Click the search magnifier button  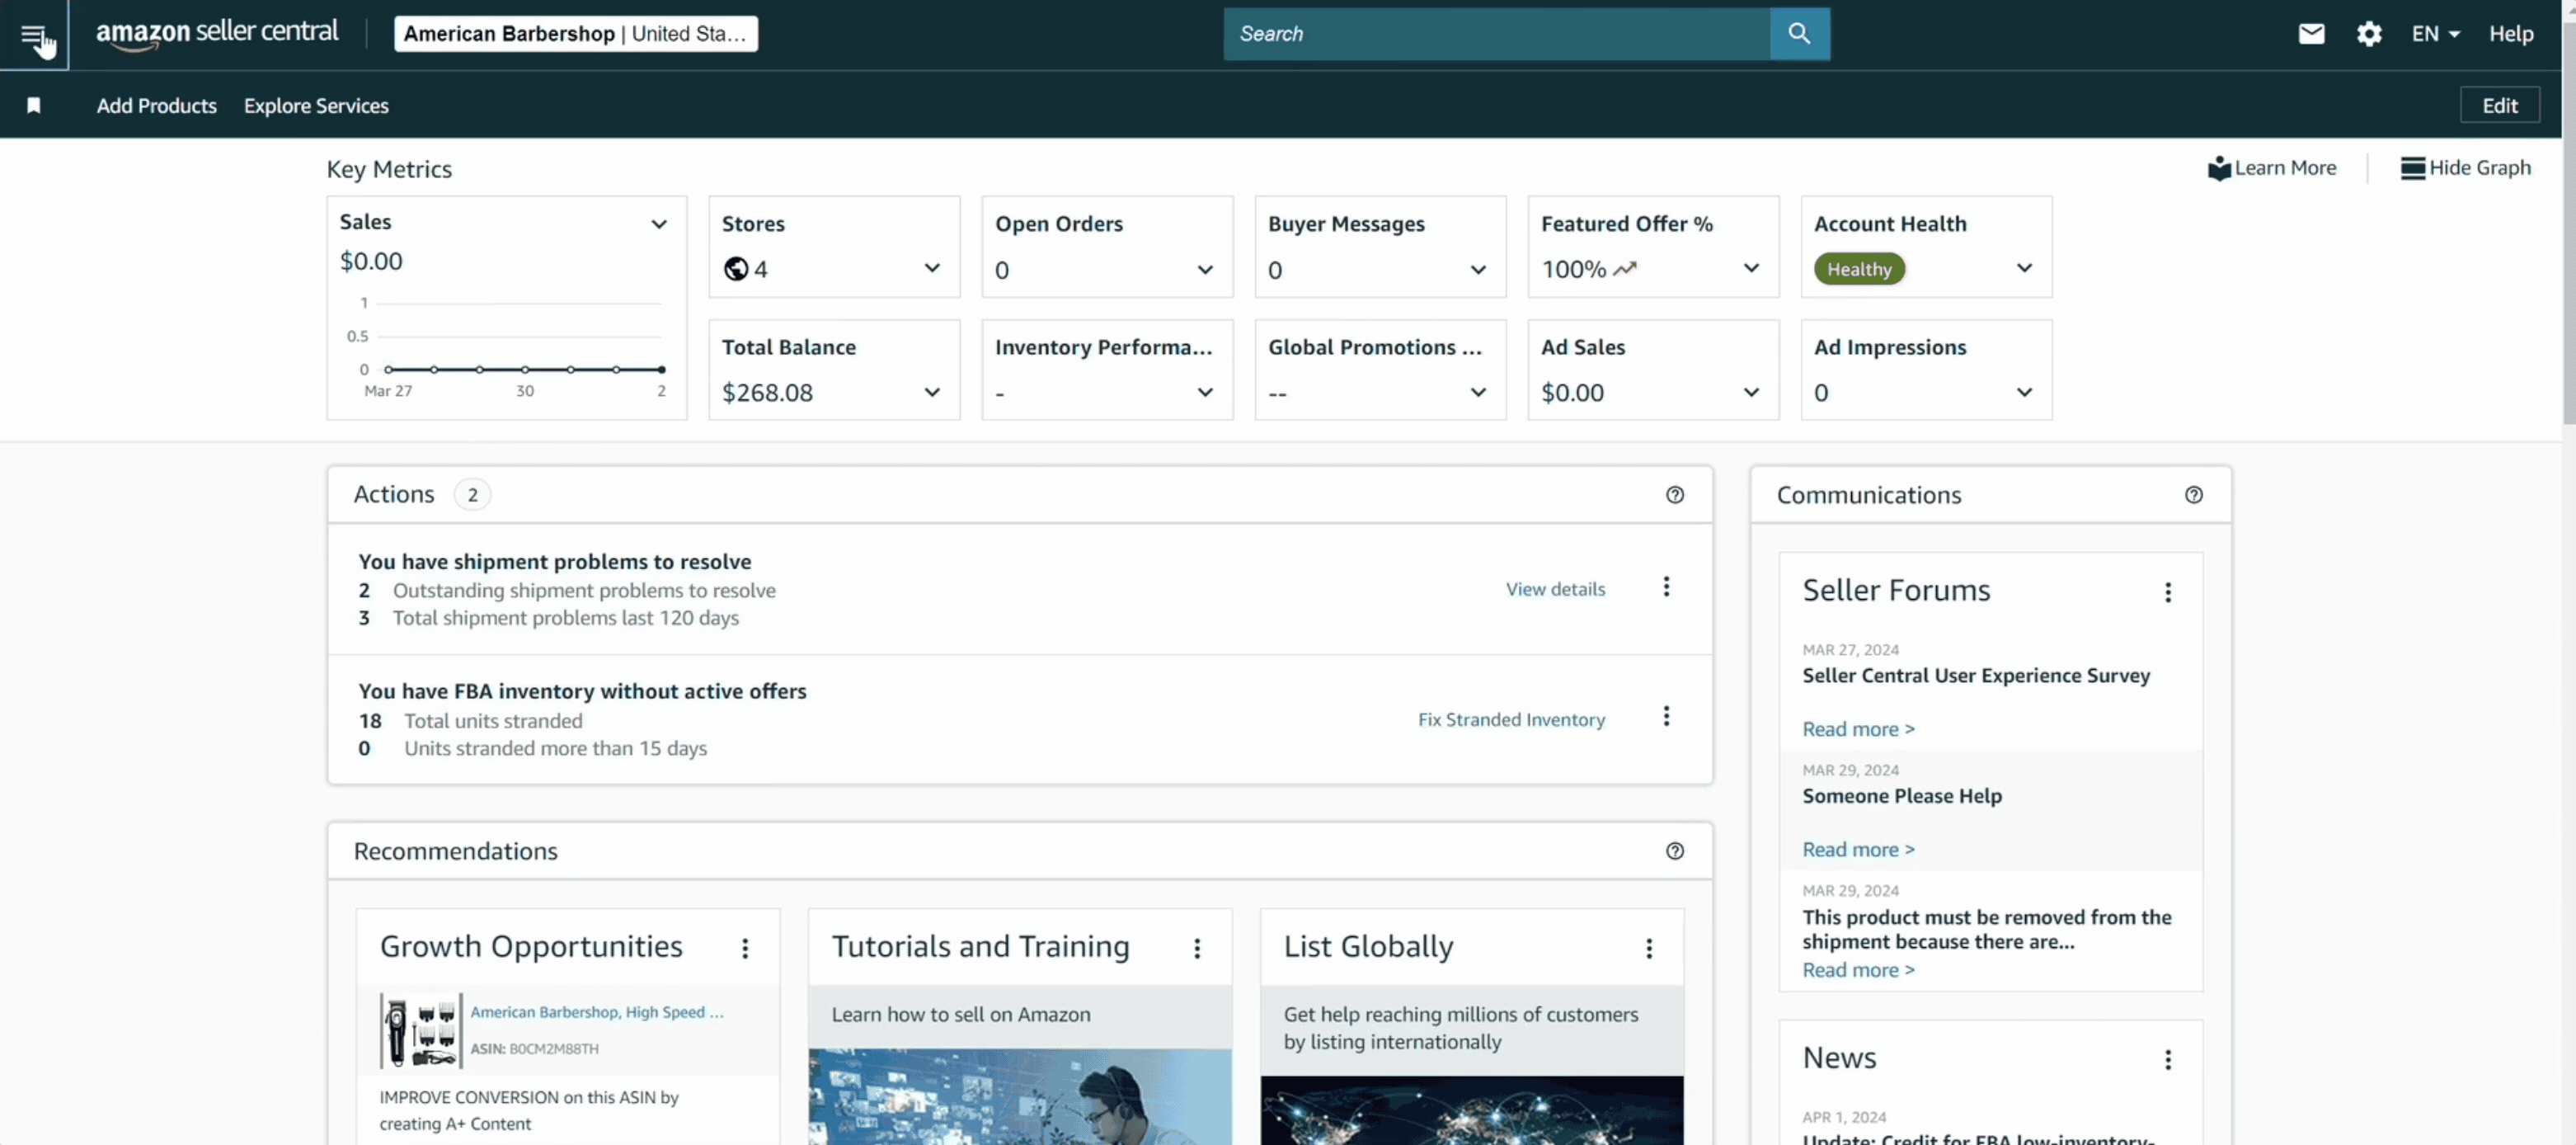coord(1799,34)
